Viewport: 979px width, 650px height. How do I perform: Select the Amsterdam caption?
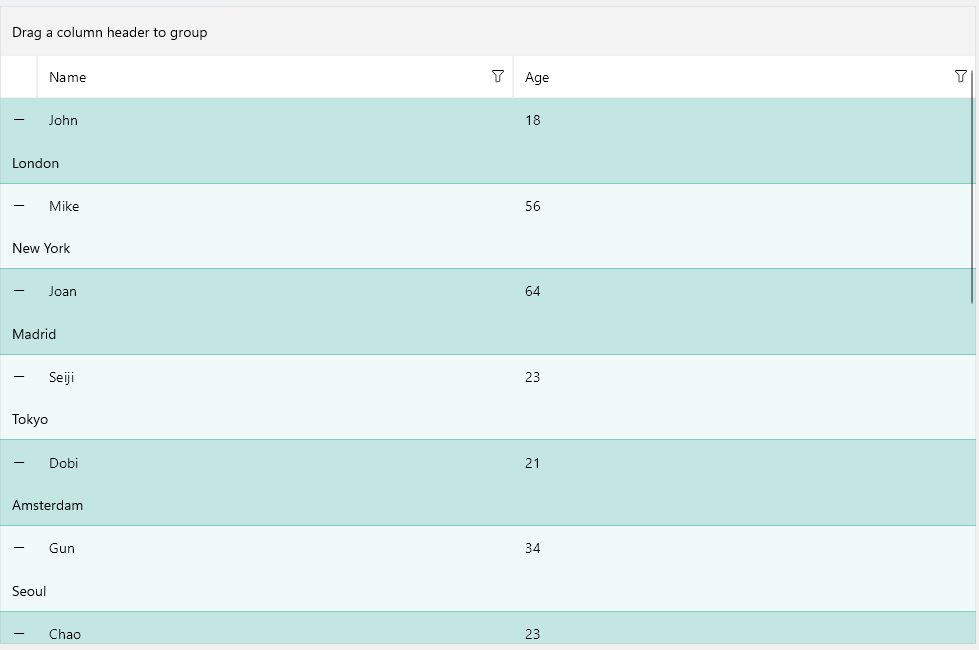tap(47, 505)
